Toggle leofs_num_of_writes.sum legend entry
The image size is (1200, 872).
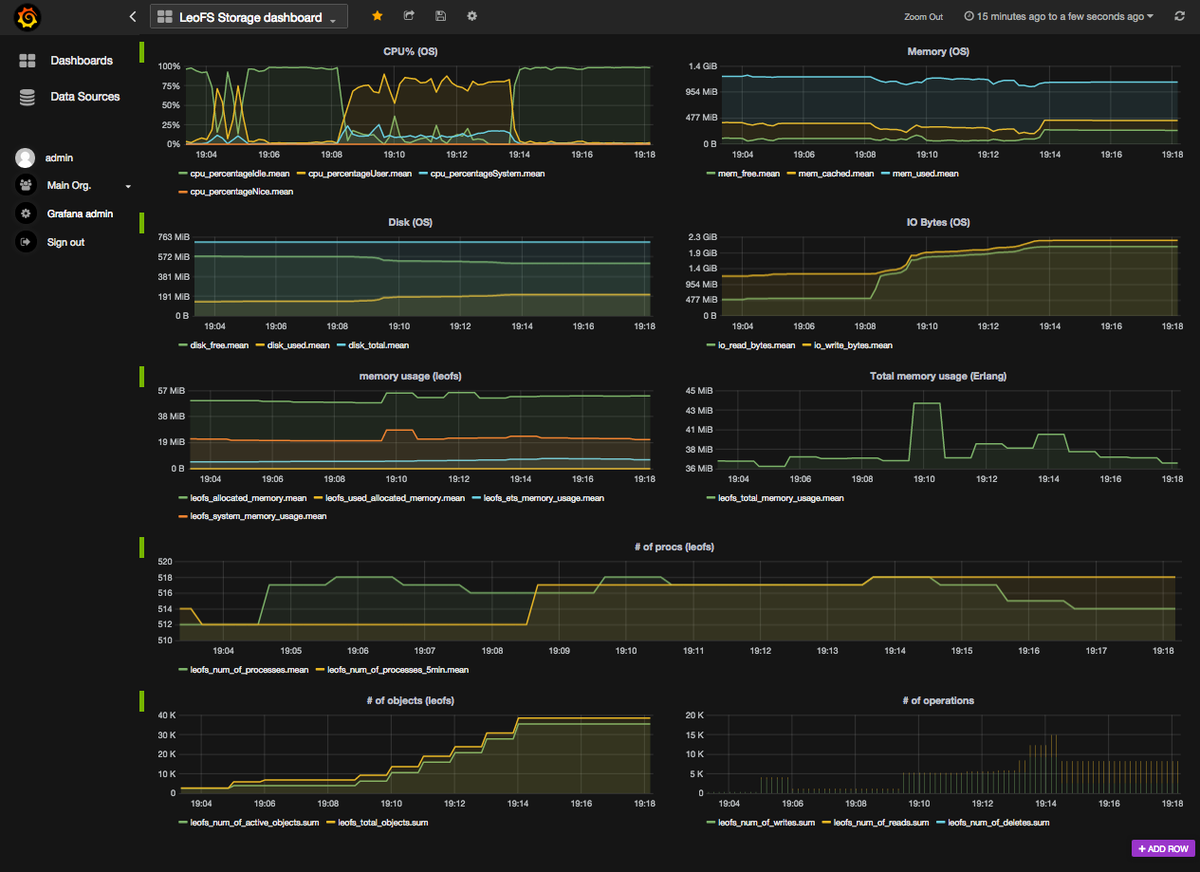[x=759, y=823]
